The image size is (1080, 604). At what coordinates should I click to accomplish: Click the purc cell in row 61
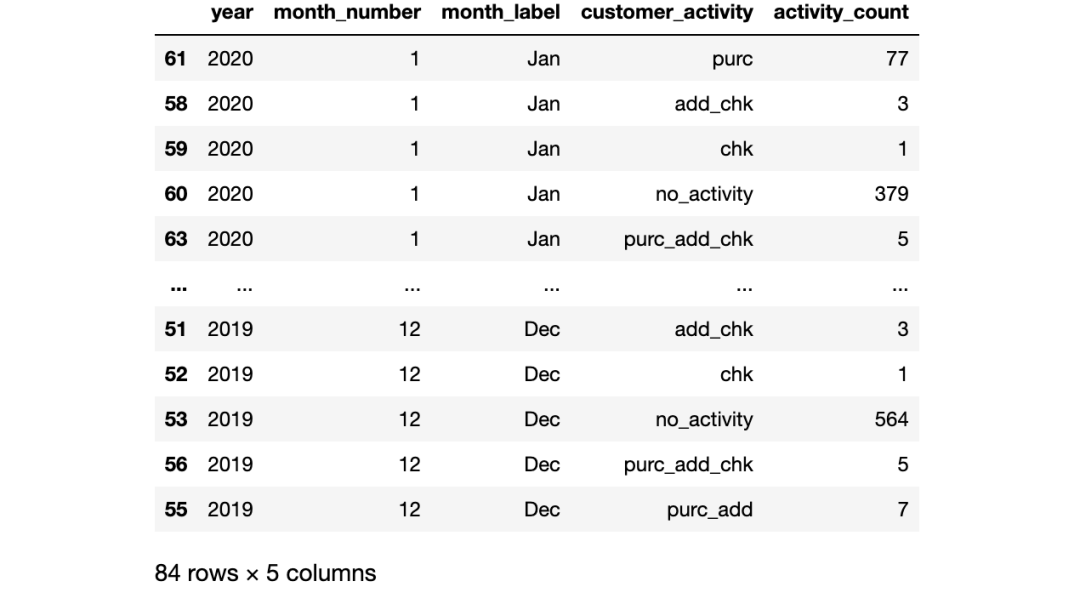[x=732, y=59]
